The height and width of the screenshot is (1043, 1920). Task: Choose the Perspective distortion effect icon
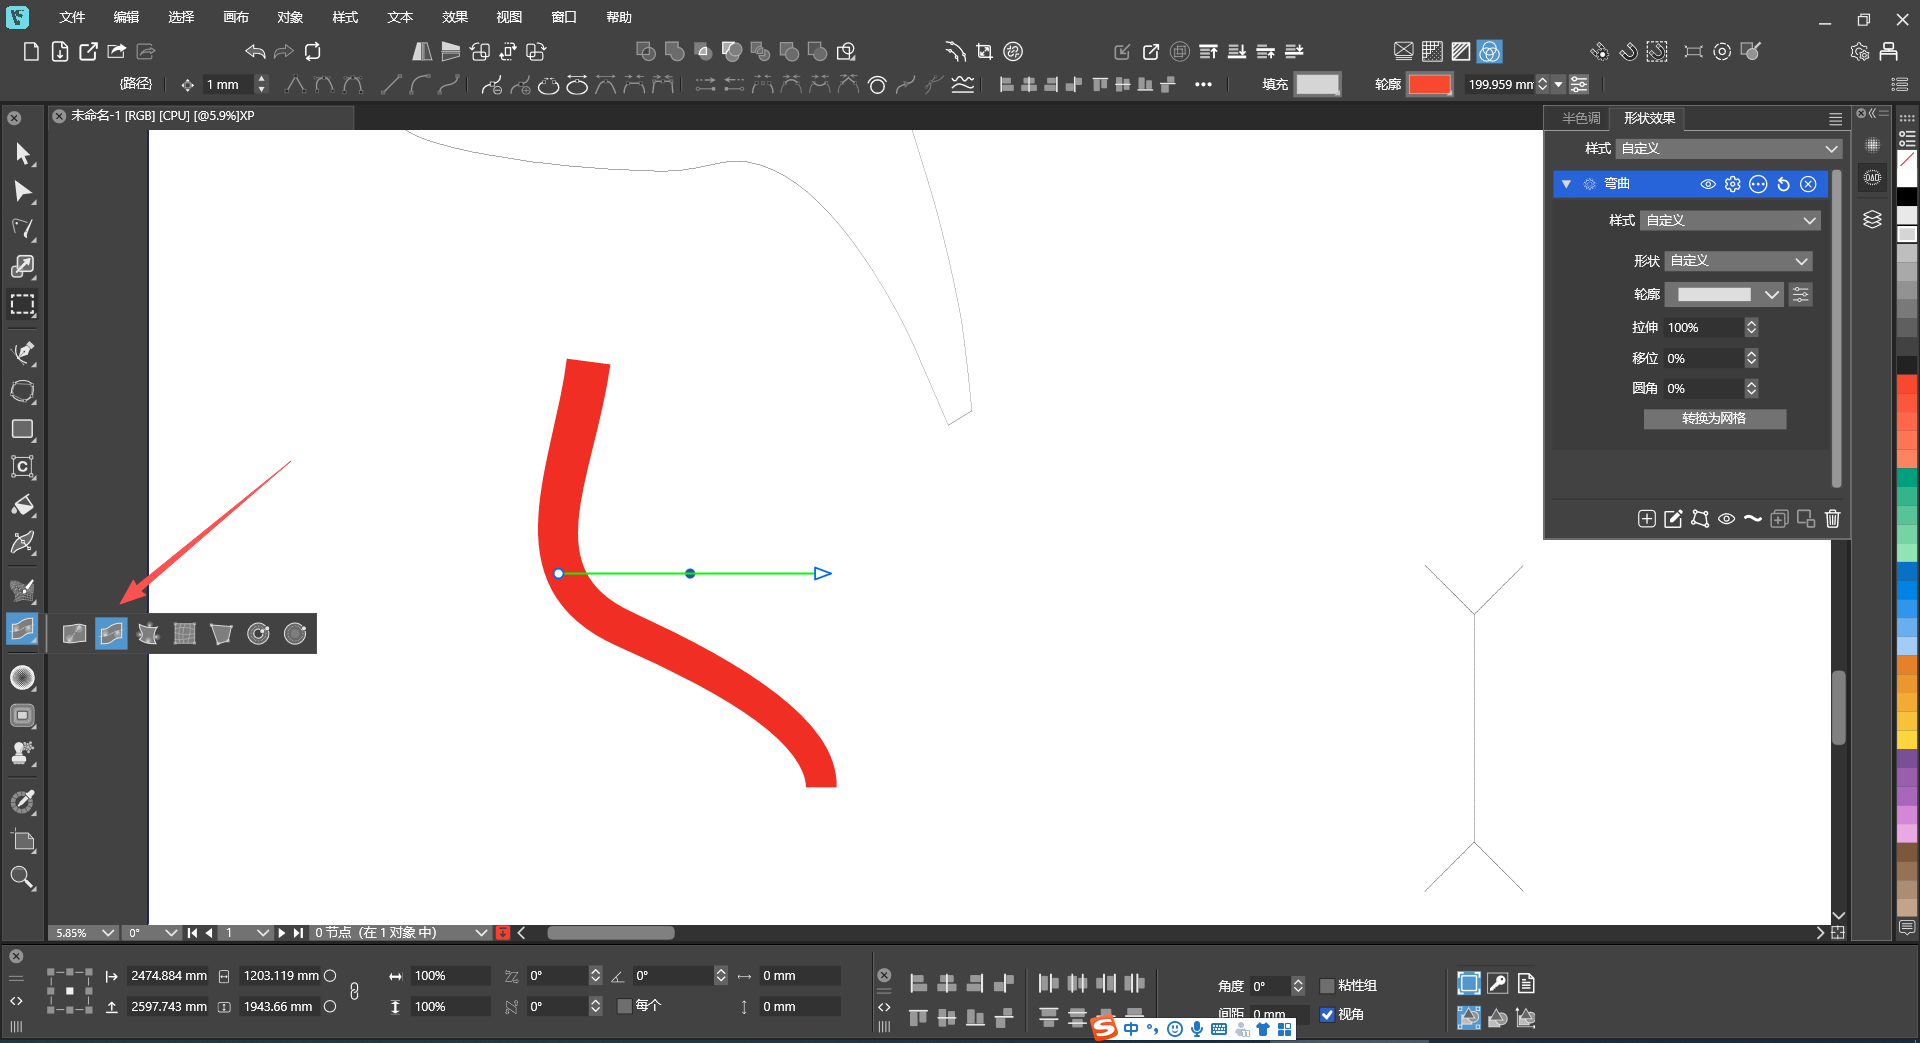[x=221, y=634]
